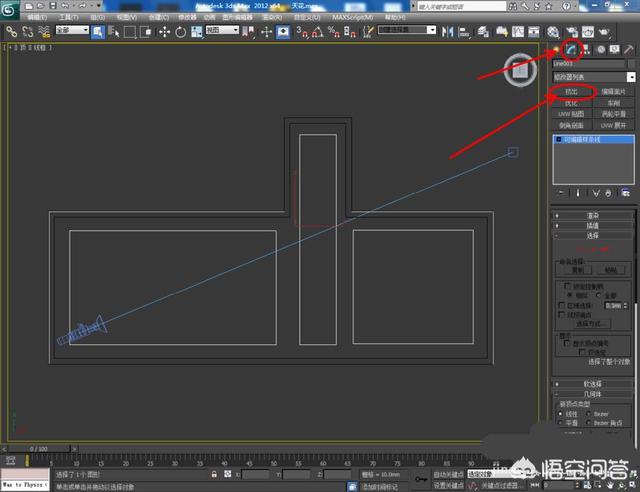The height and width of the screenshot is (492, 640).
Task: Collapse the Selection (选择) rollout
Action: [x=593, y=236]
